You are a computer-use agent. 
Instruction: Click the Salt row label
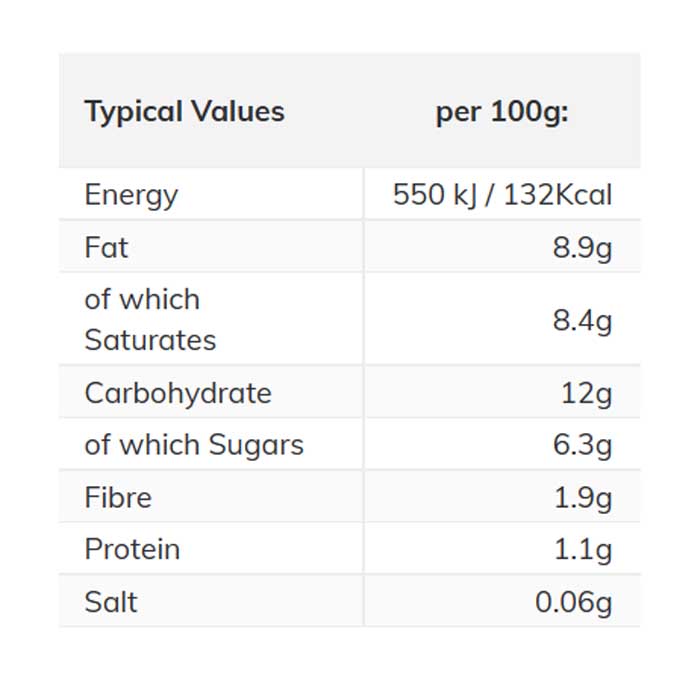click(111, 602)
